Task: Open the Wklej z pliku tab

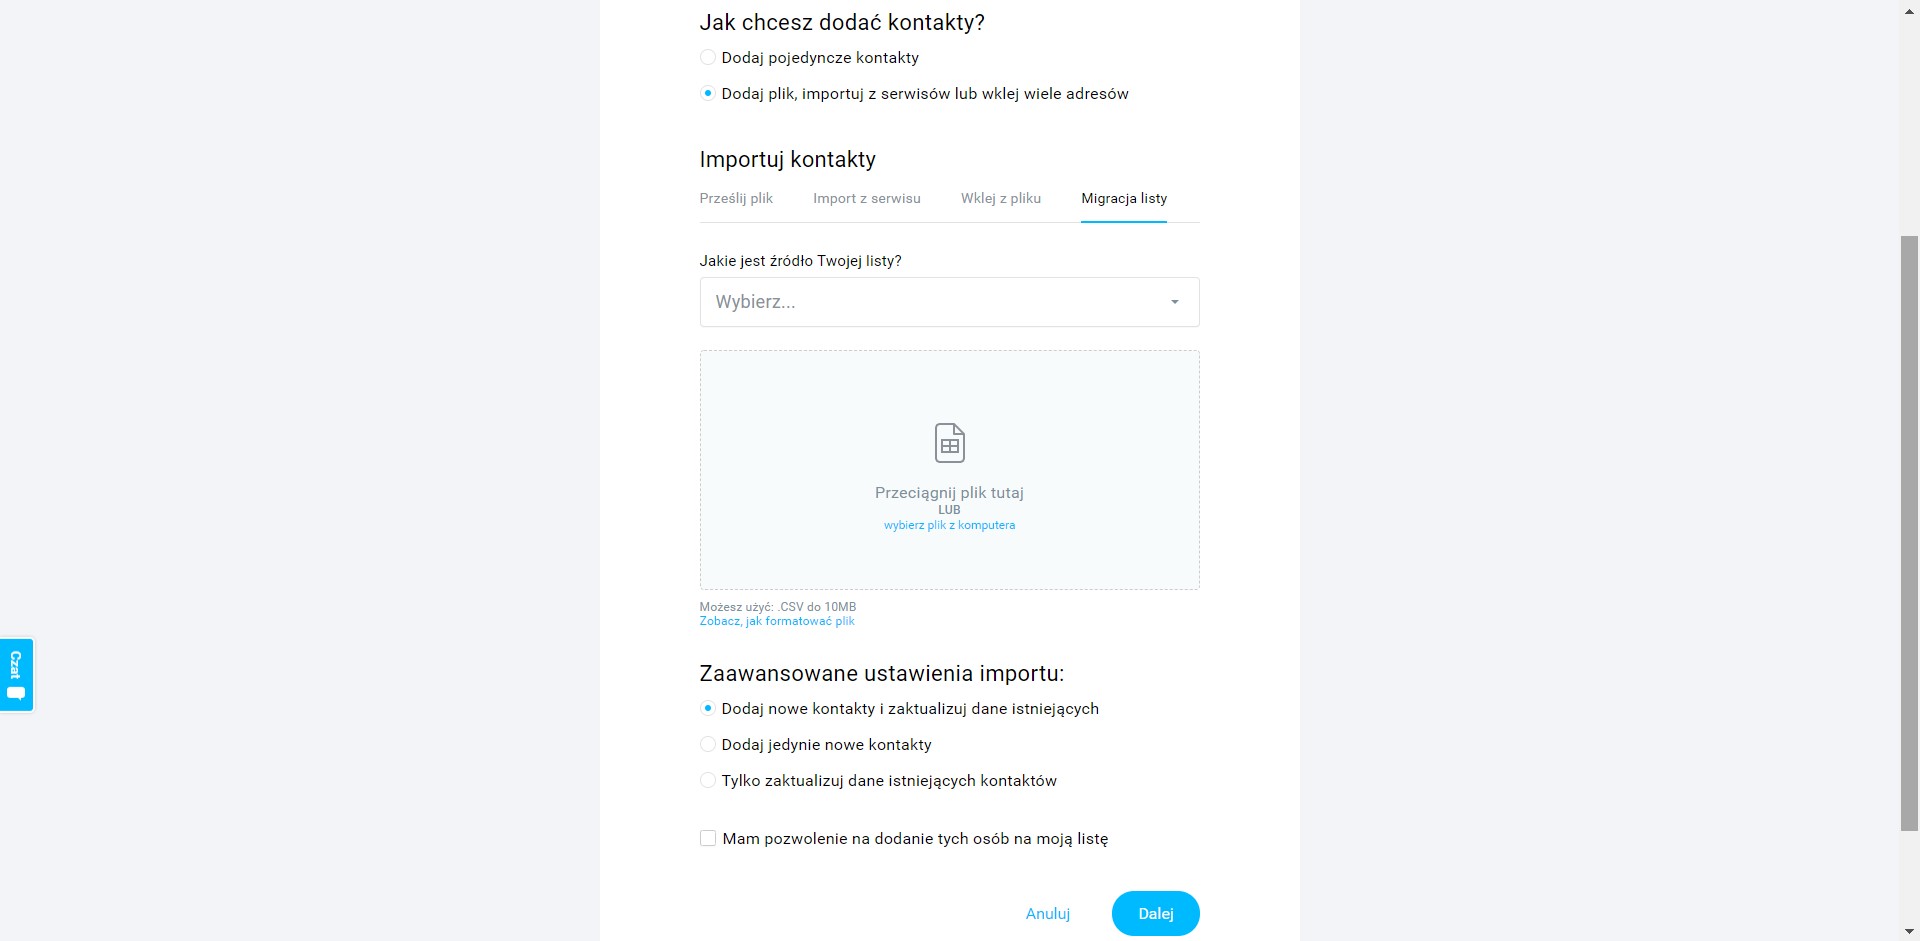Action: point(1001,198)
